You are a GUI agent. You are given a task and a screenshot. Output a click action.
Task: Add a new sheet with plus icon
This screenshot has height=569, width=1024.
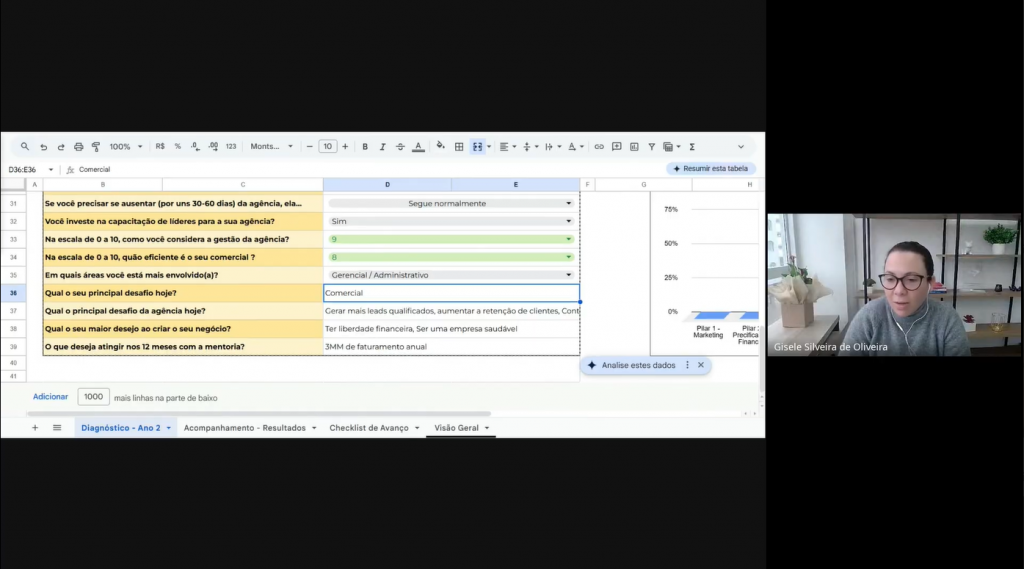click(x=35, y=428)
